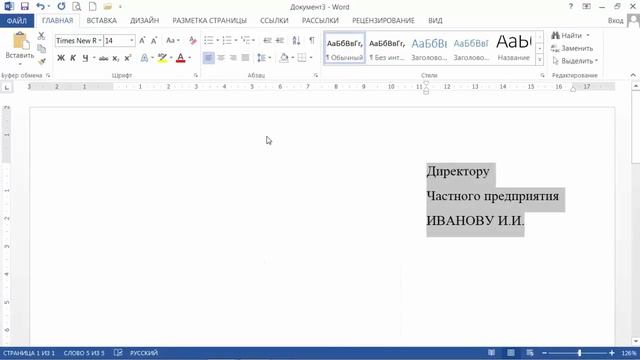This screenshot has width=640, height=360.
Task: Apply the Название title style
Action: point(513,48)
